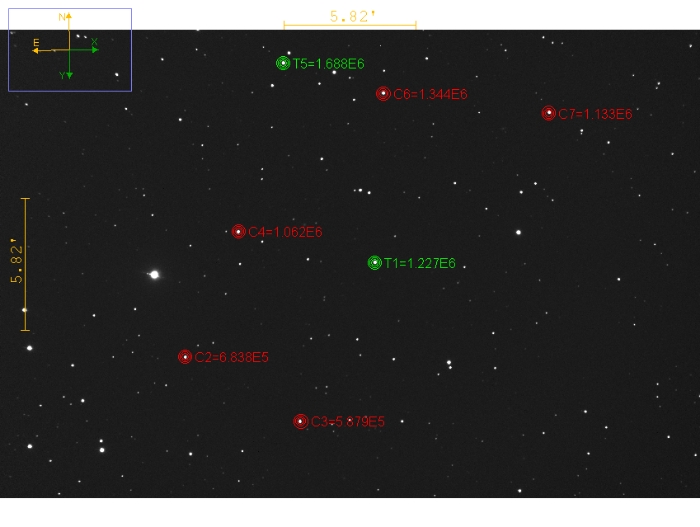Click the T1=1.227E6 label text
Screen dimensions: 700x527
click(420, 264)
